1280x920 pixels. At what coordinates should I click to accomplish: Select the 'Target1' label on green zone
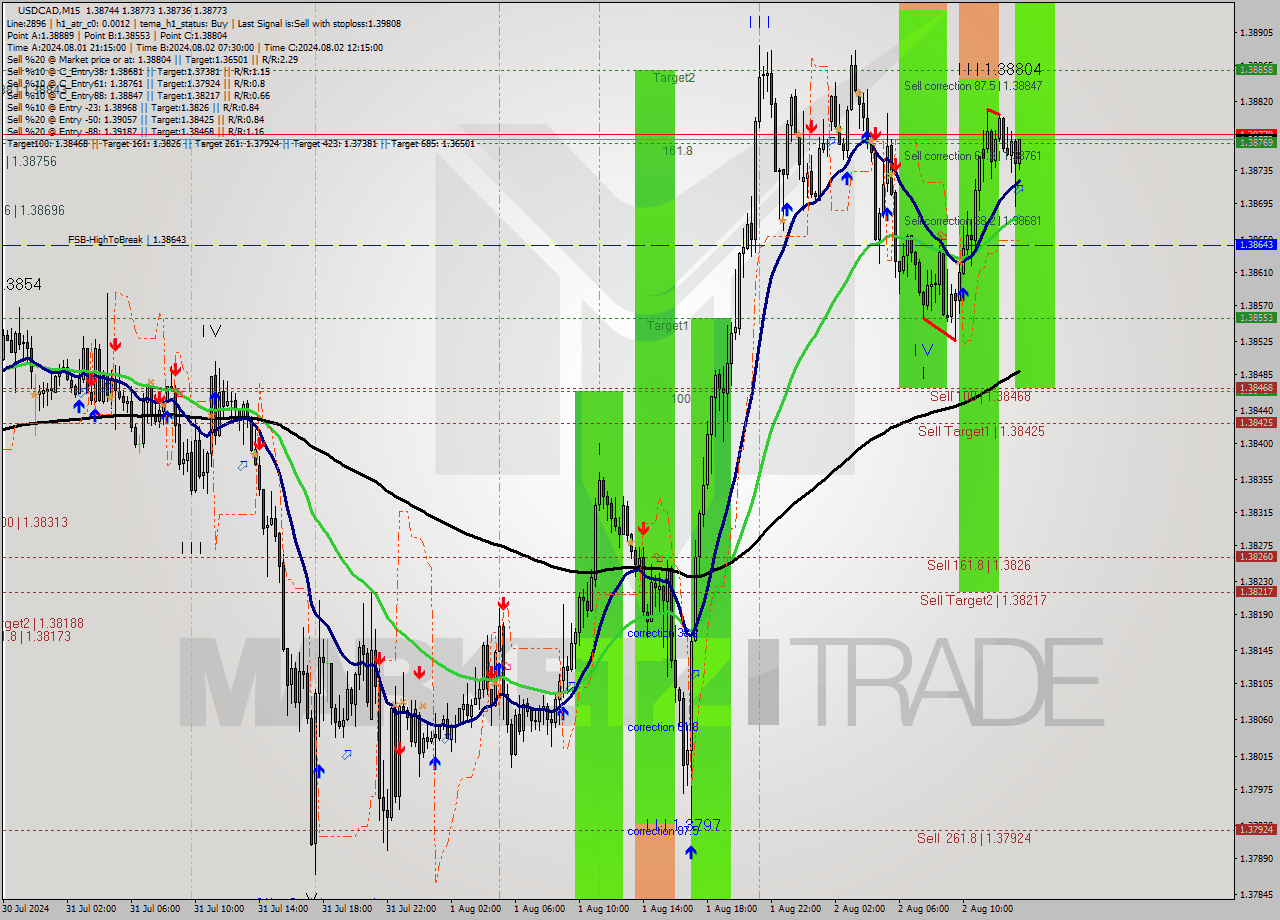click(x=667, y=326)
